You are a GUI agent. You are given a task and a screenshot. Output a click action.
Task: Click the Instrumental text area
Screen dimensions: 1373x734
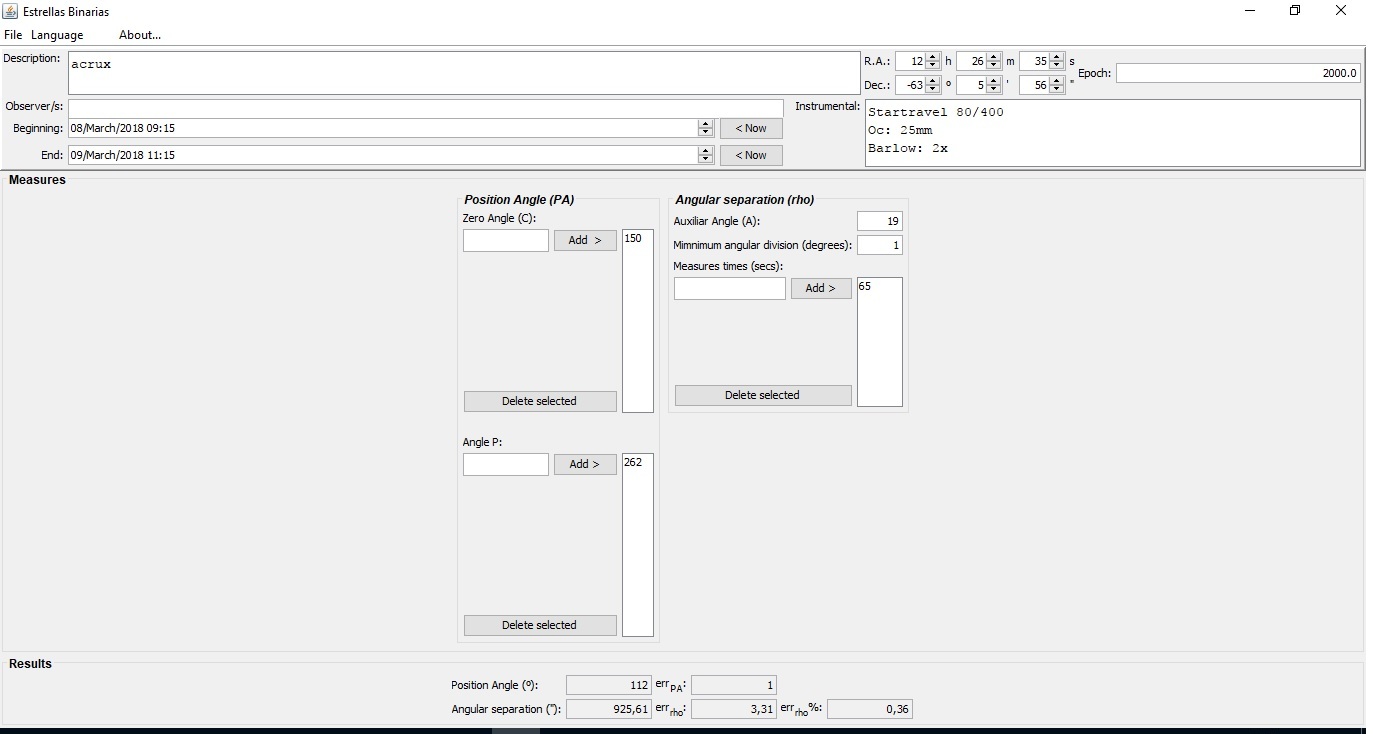(x=1113, y=133)
